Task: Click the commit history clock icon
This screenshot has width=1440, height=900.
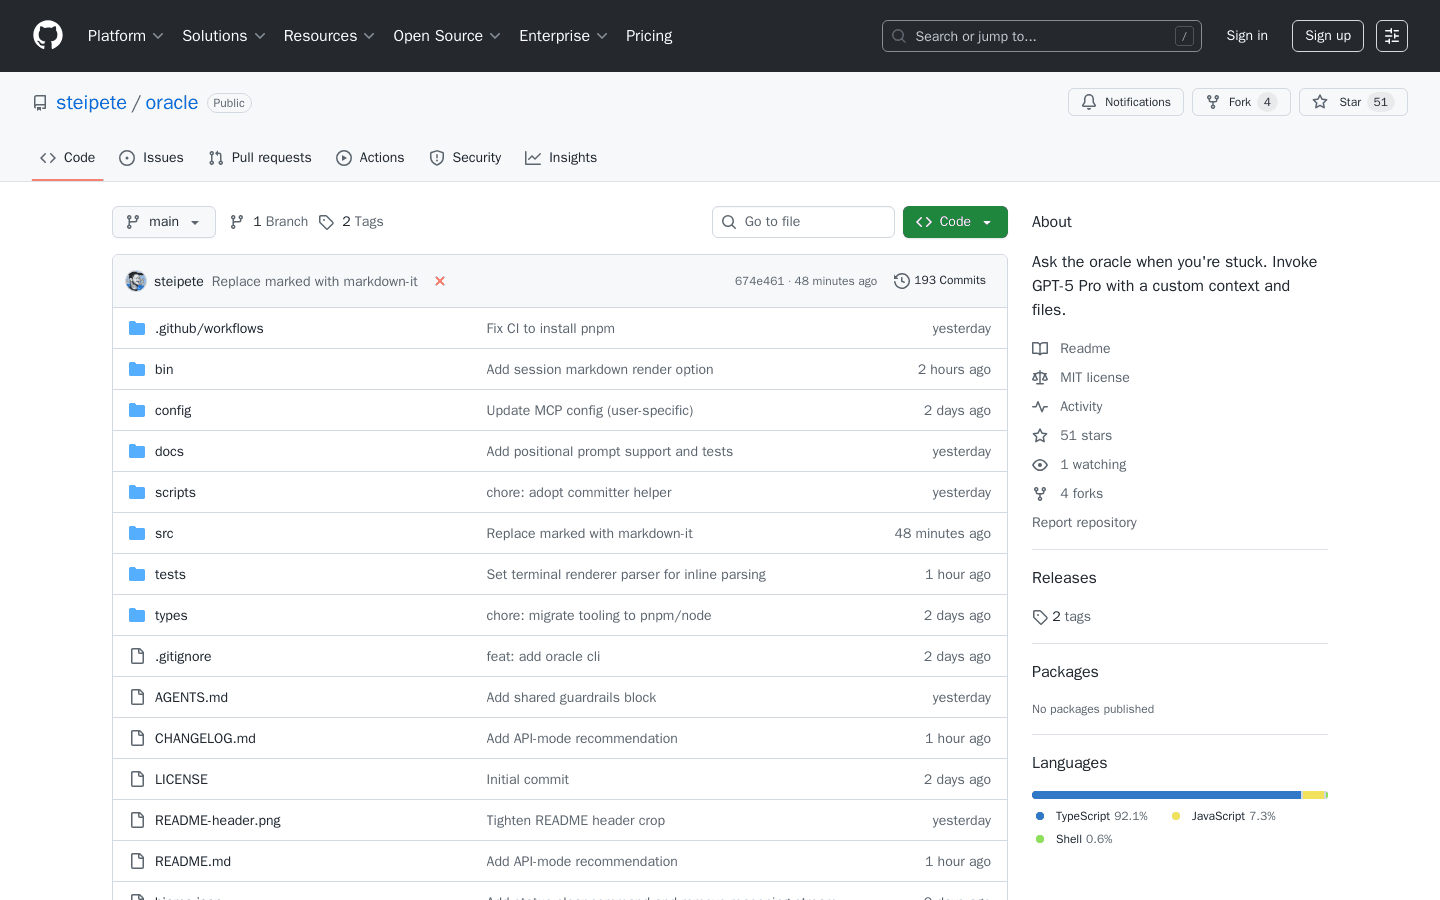Action: tap(903, 280)
